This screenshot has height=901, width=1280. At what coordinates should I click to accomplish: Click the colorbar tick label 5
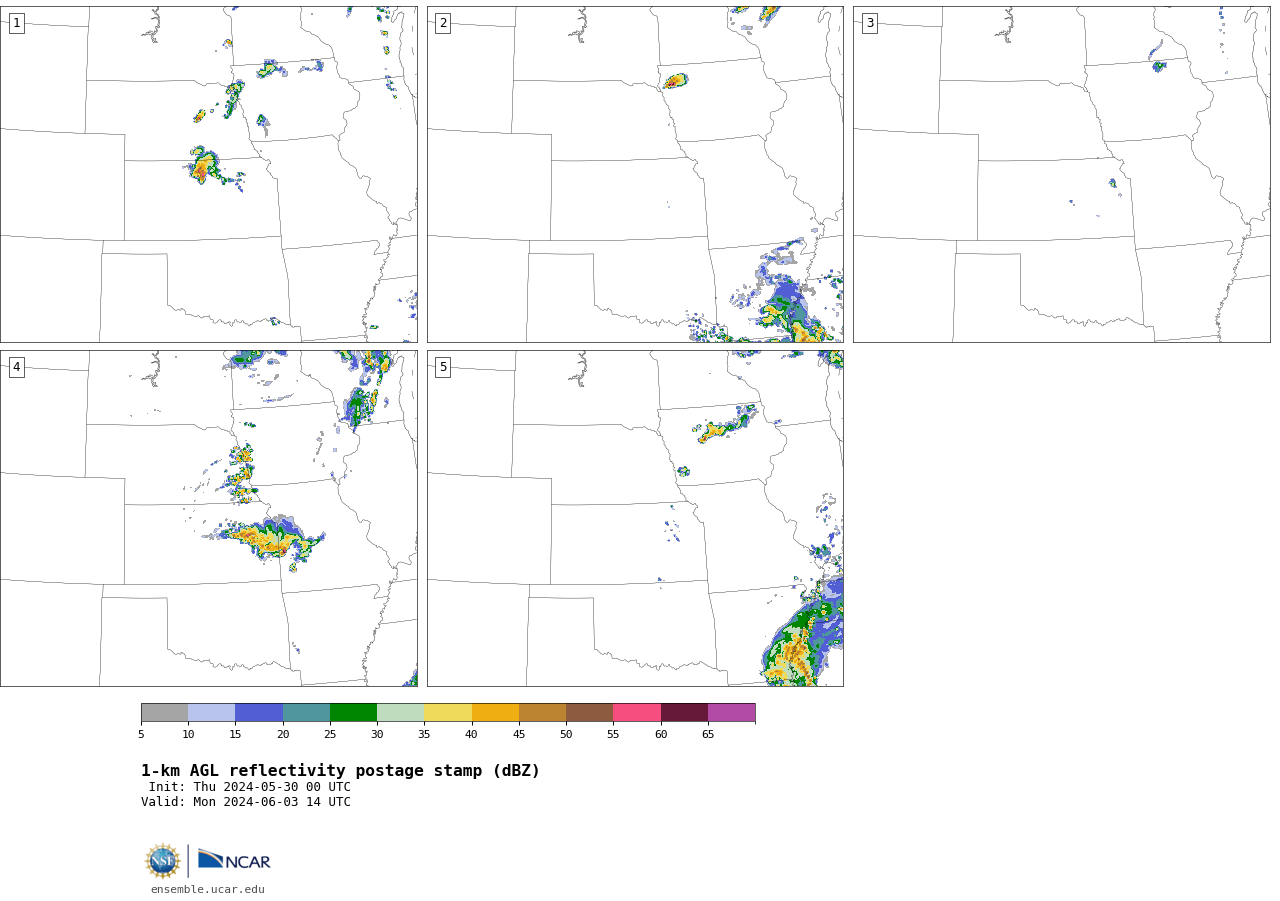click(141, 735)
